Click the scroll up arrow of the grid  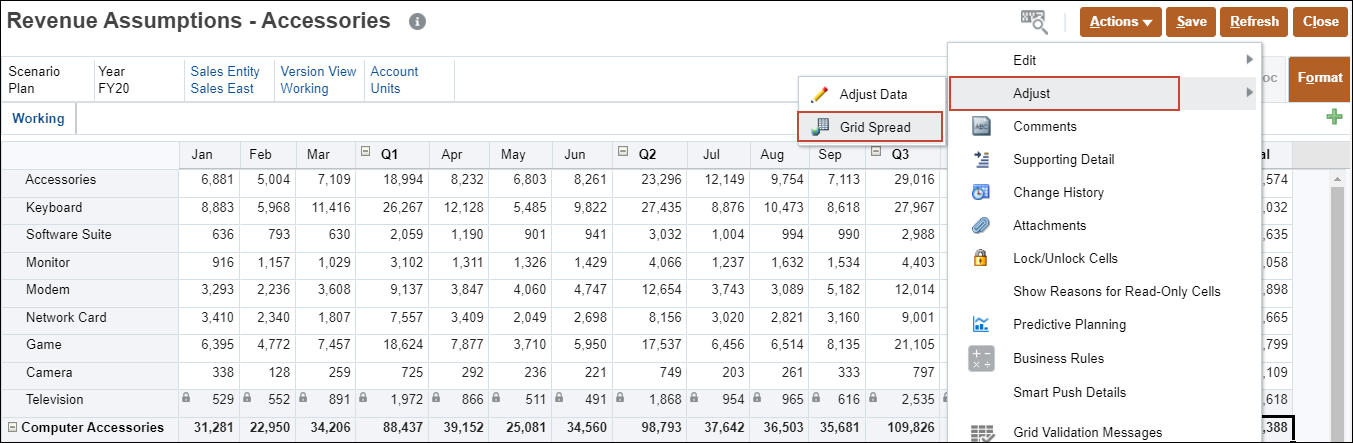1337,178
